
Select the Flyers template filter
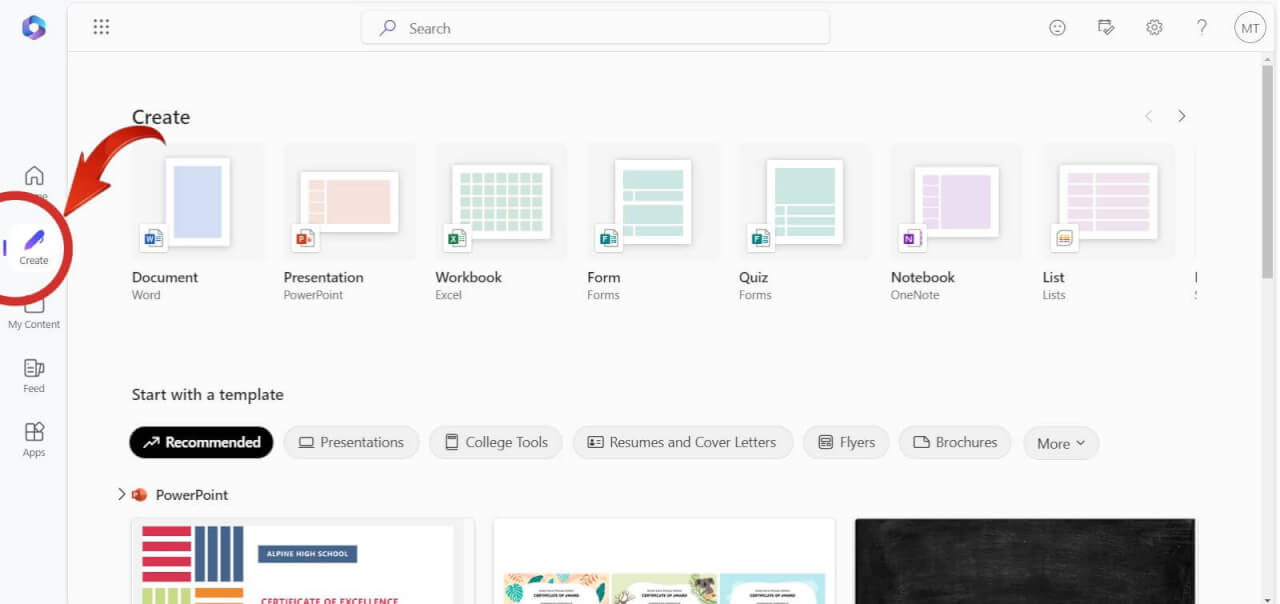pos(846,442)
